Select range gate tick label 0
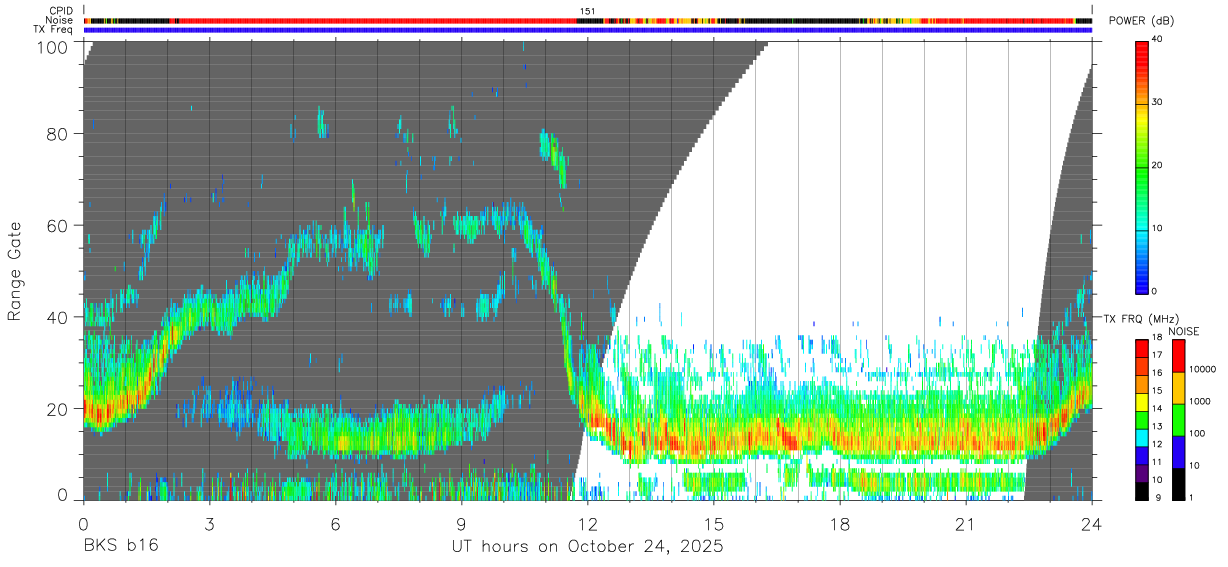Screen dimensions: 1228x567 (x=63, y=495)
